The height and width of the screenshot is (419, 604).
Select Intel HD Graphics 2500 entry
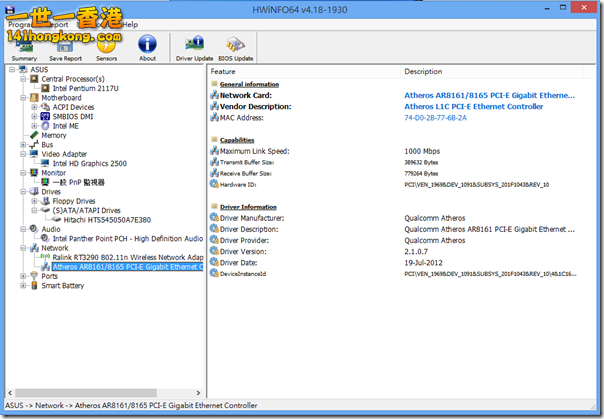click(89, 163)
